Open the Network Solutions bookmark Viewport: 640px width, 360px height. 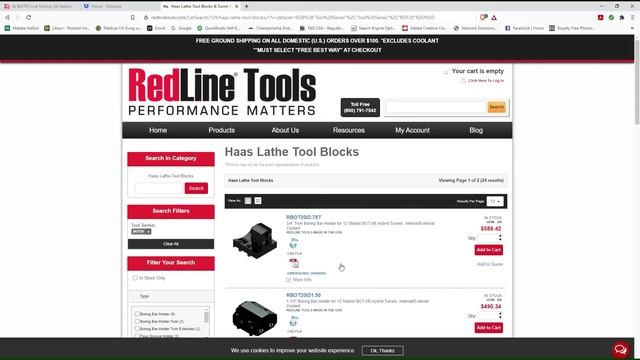coord(476,28)
